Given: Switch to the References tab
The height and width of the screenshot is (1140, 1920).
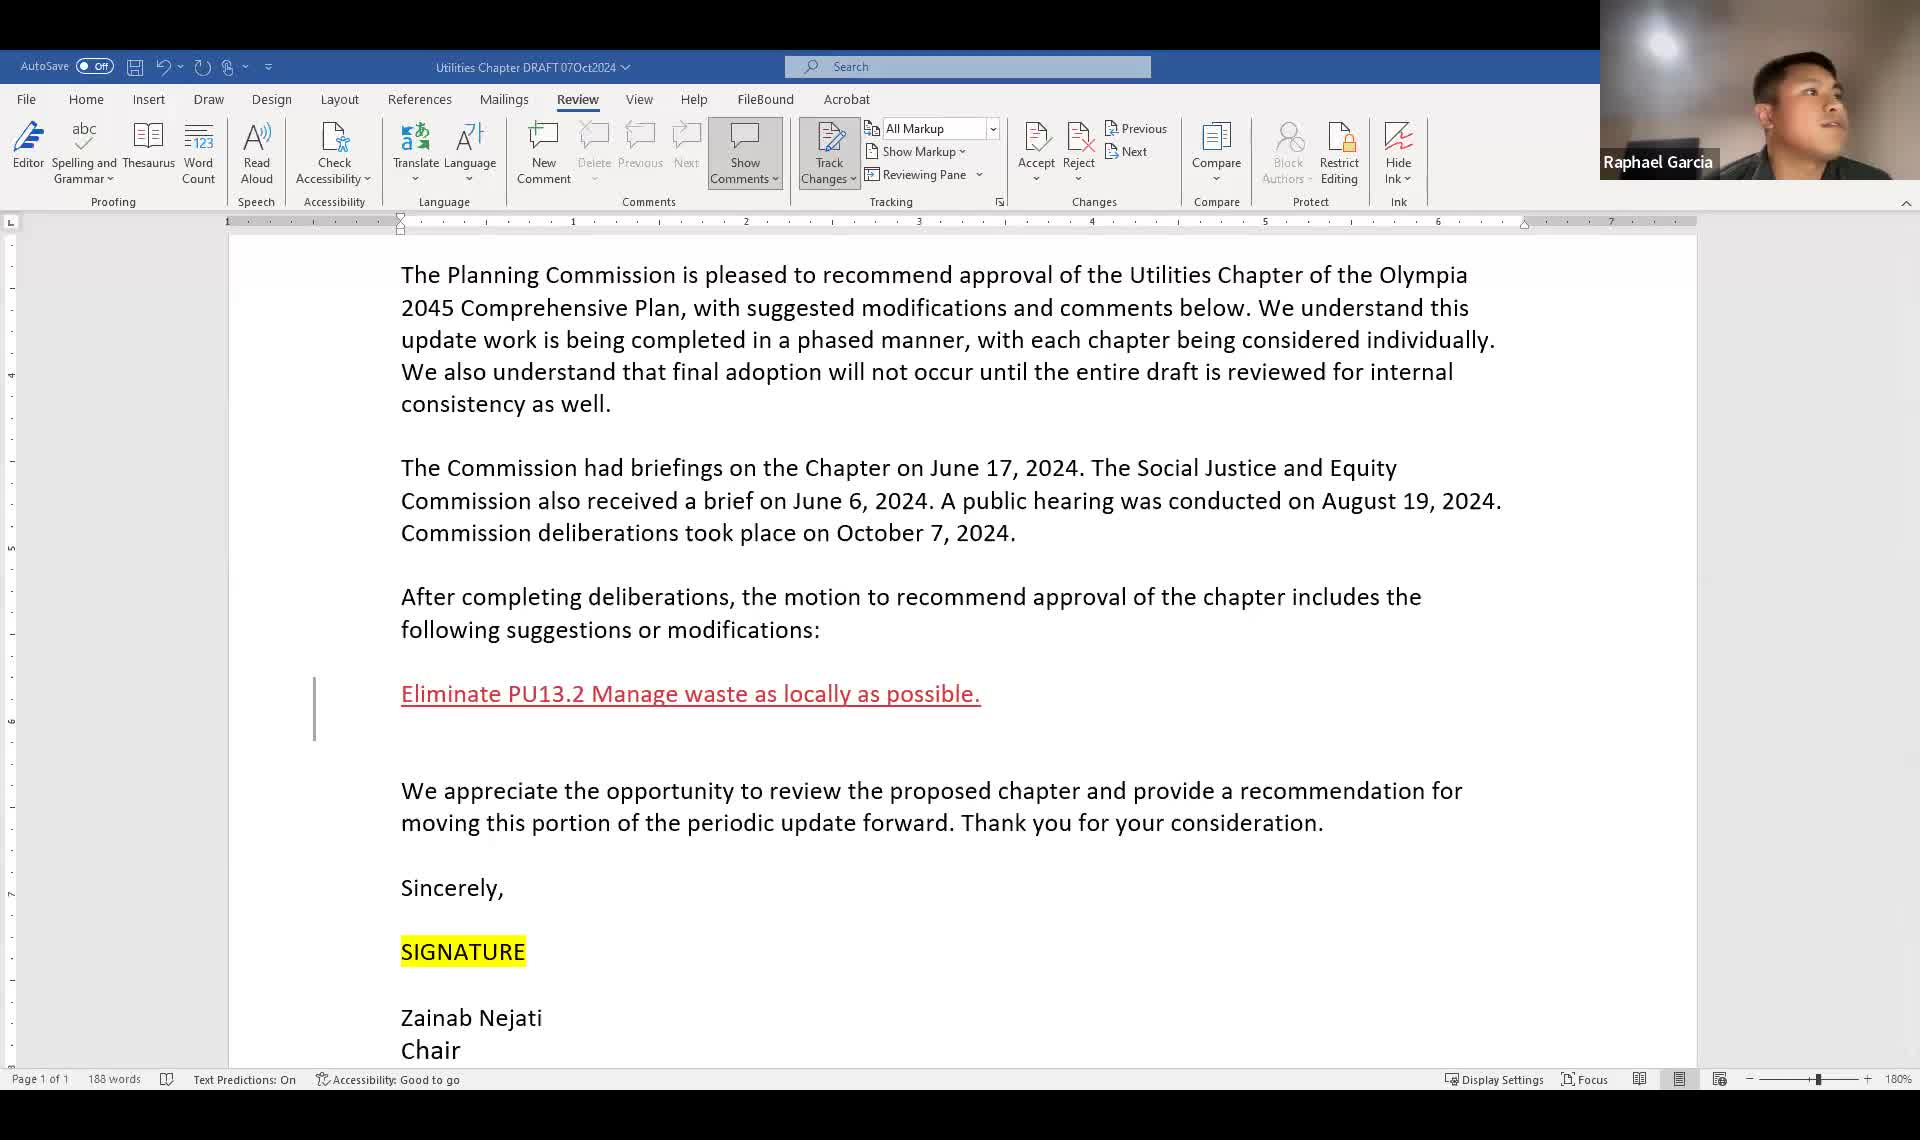Looking at the screenshot, I should coord(419,99).
